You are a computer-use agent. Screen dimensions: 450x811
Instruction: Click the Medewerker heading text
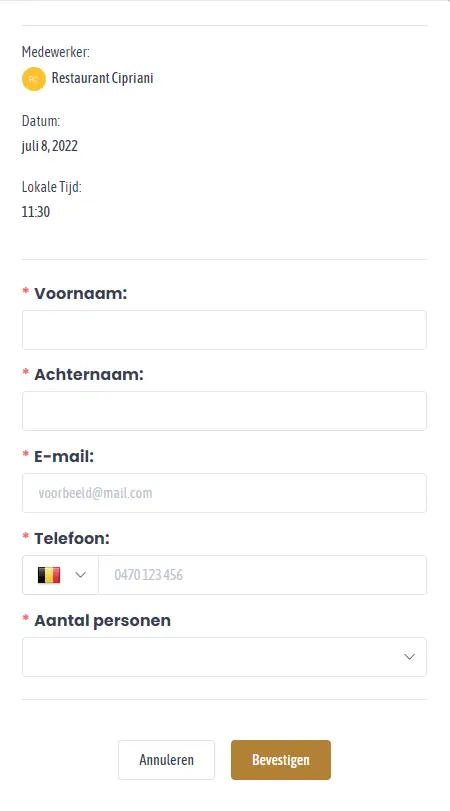click(x=55, y=52)
